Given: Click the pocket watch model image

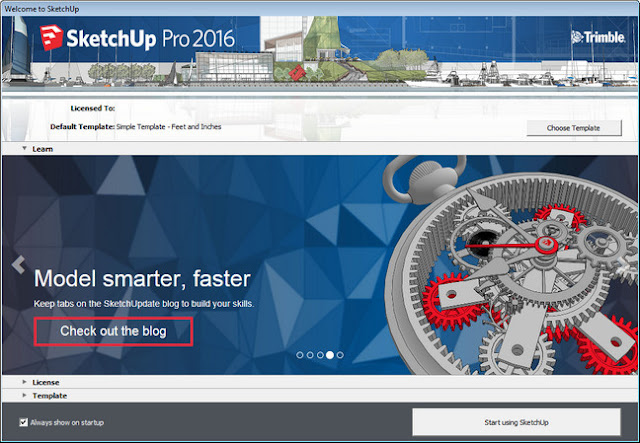Looking at the screenshot, I should click(x=510, y=265).
